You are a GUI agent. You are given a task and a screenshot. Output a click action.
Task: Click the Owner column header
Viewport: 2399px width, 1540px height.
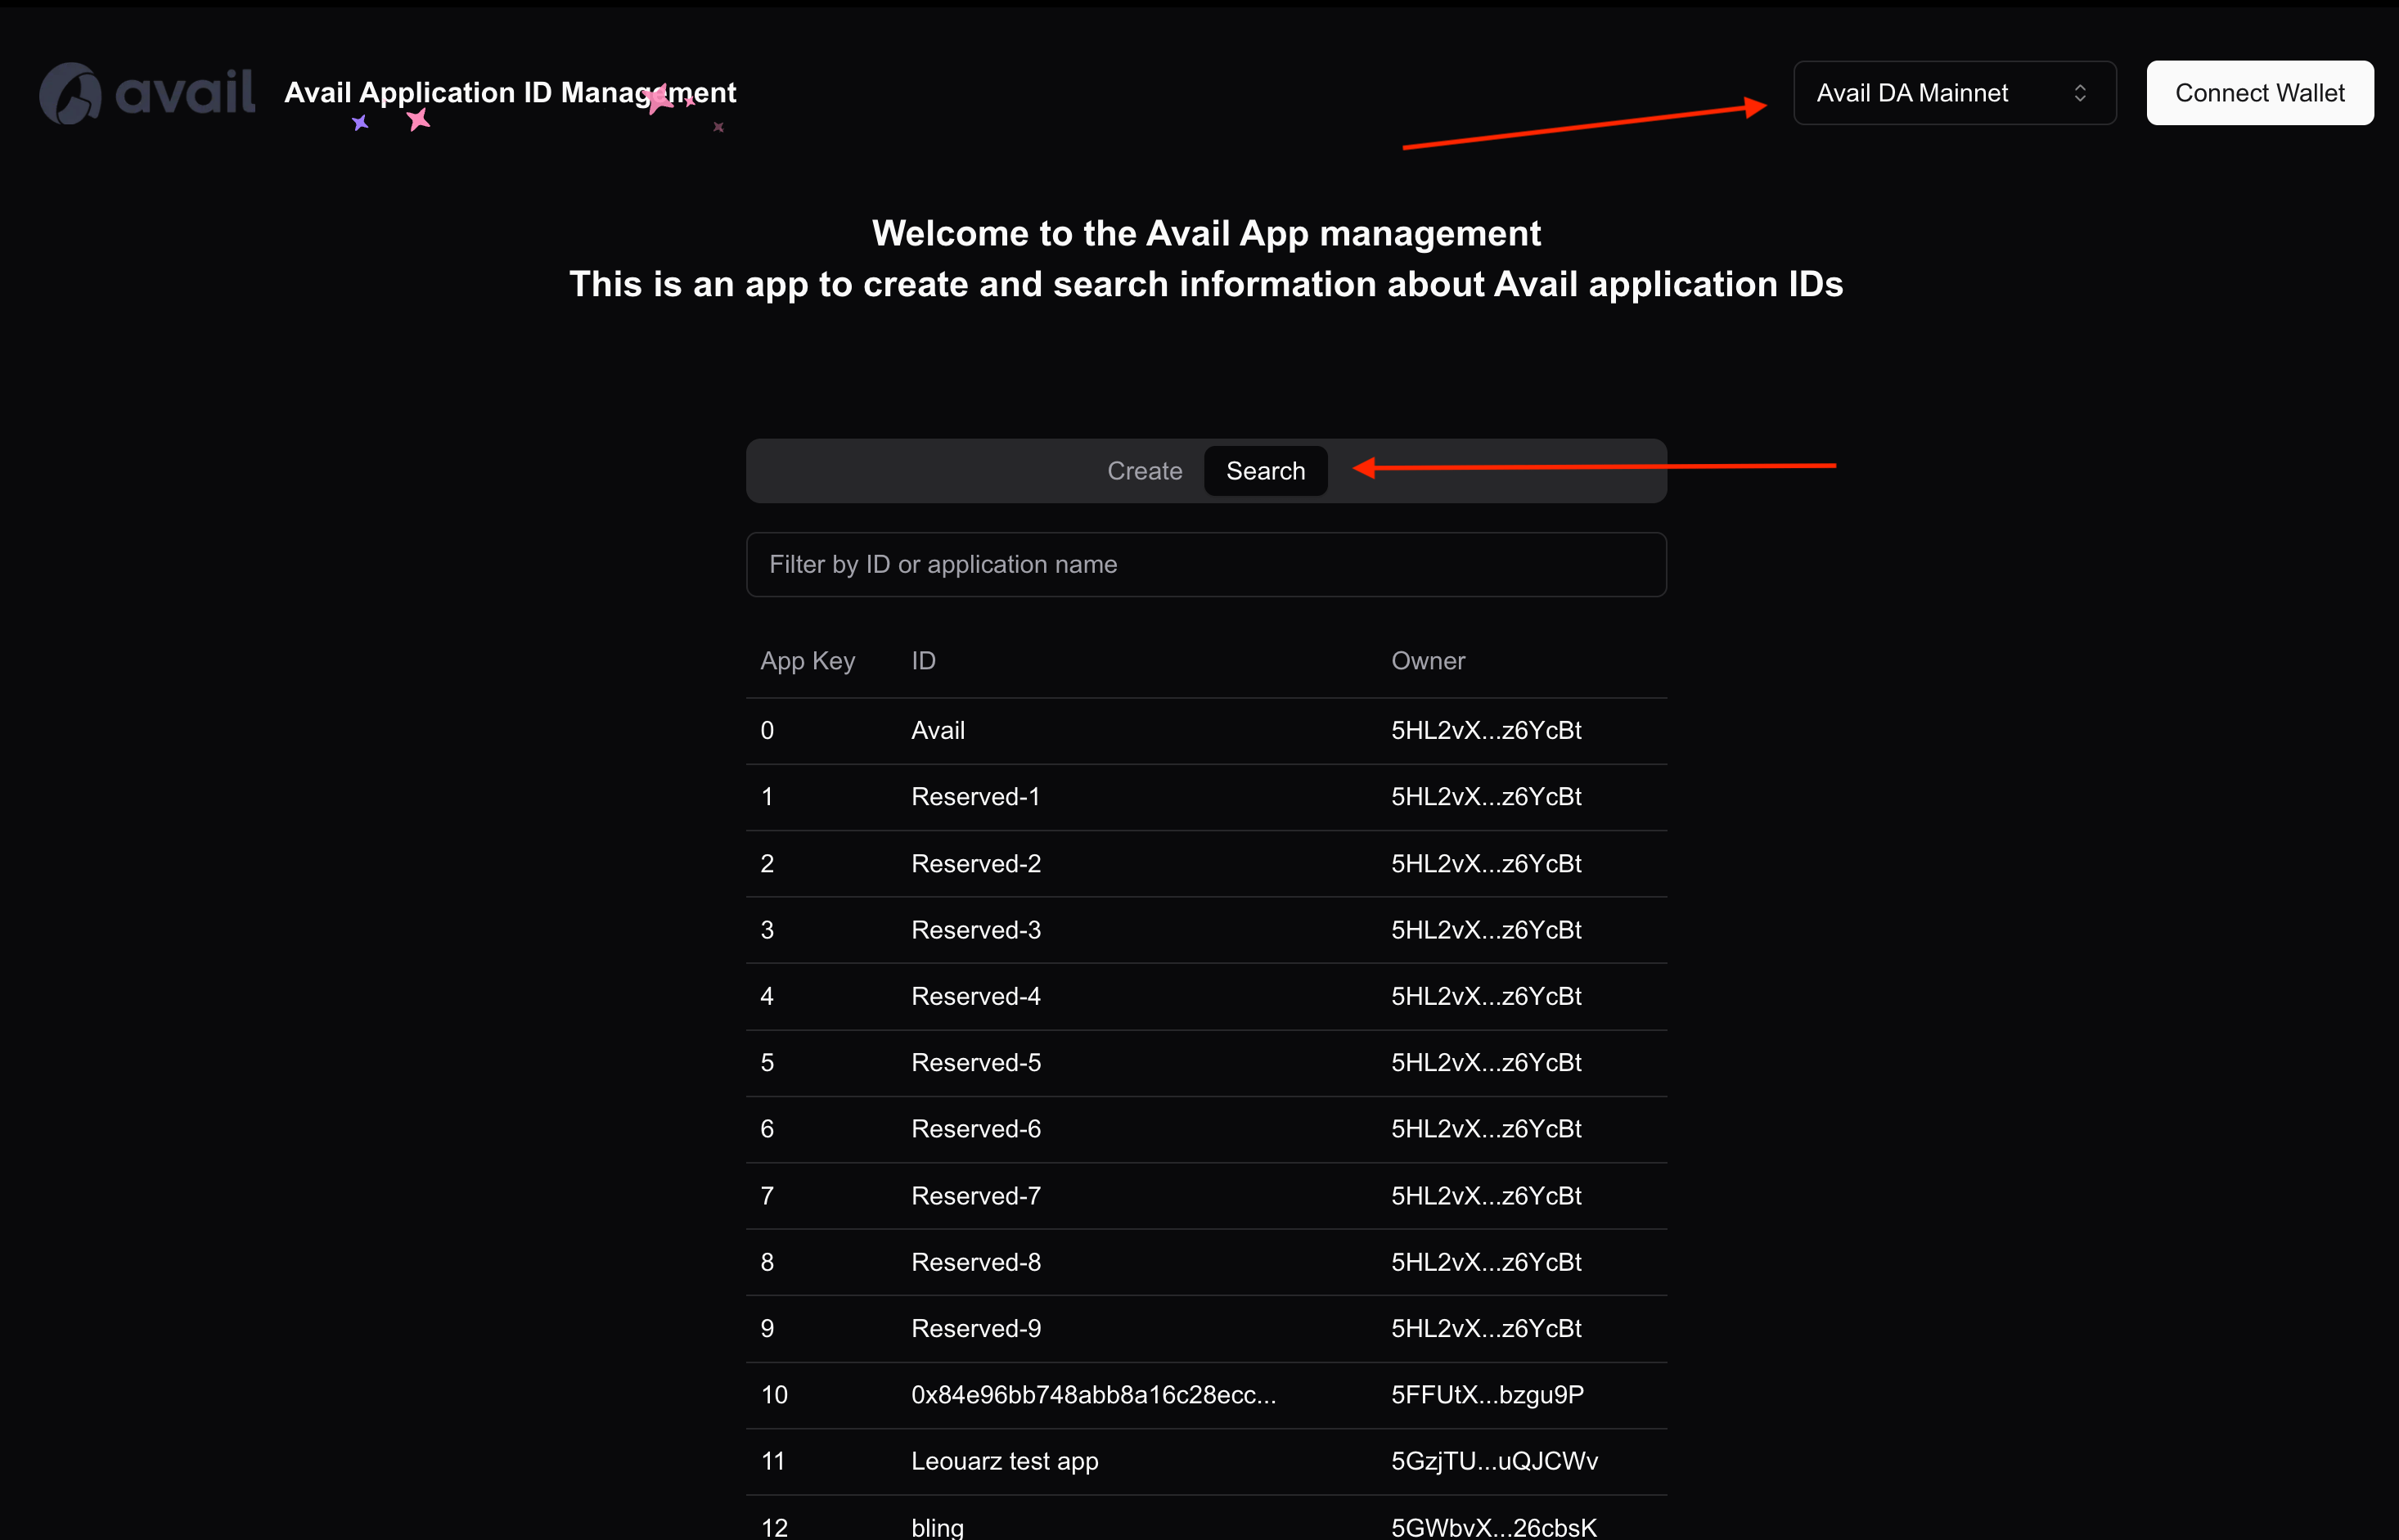click(x=1427, y=661)
